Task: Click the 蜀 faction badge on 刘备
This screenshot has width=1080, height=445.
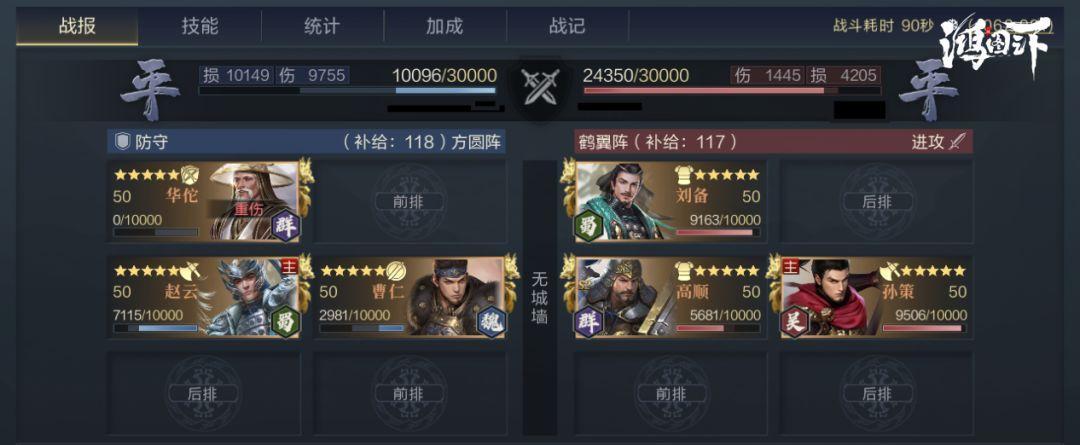Action: pyautogui.click(x=588, y=225)
